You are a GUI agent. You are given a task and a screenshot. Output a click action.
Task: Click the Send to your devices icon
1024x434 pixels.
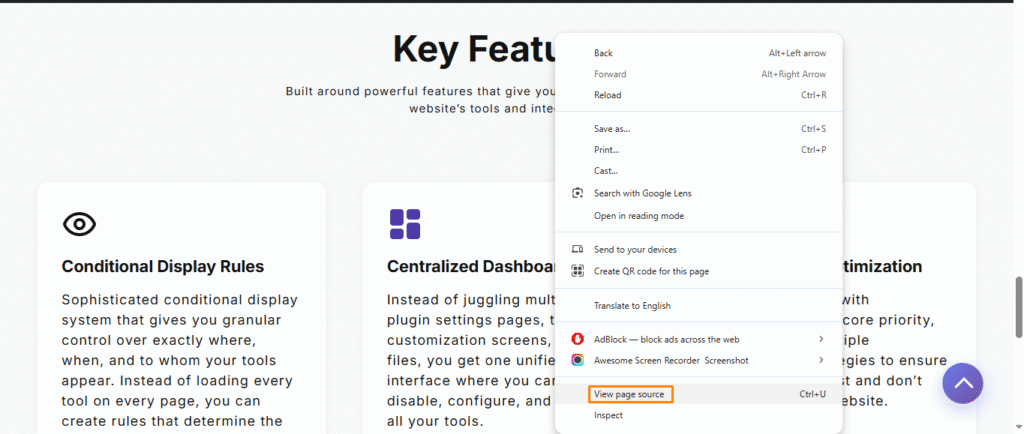click(577, 249)
